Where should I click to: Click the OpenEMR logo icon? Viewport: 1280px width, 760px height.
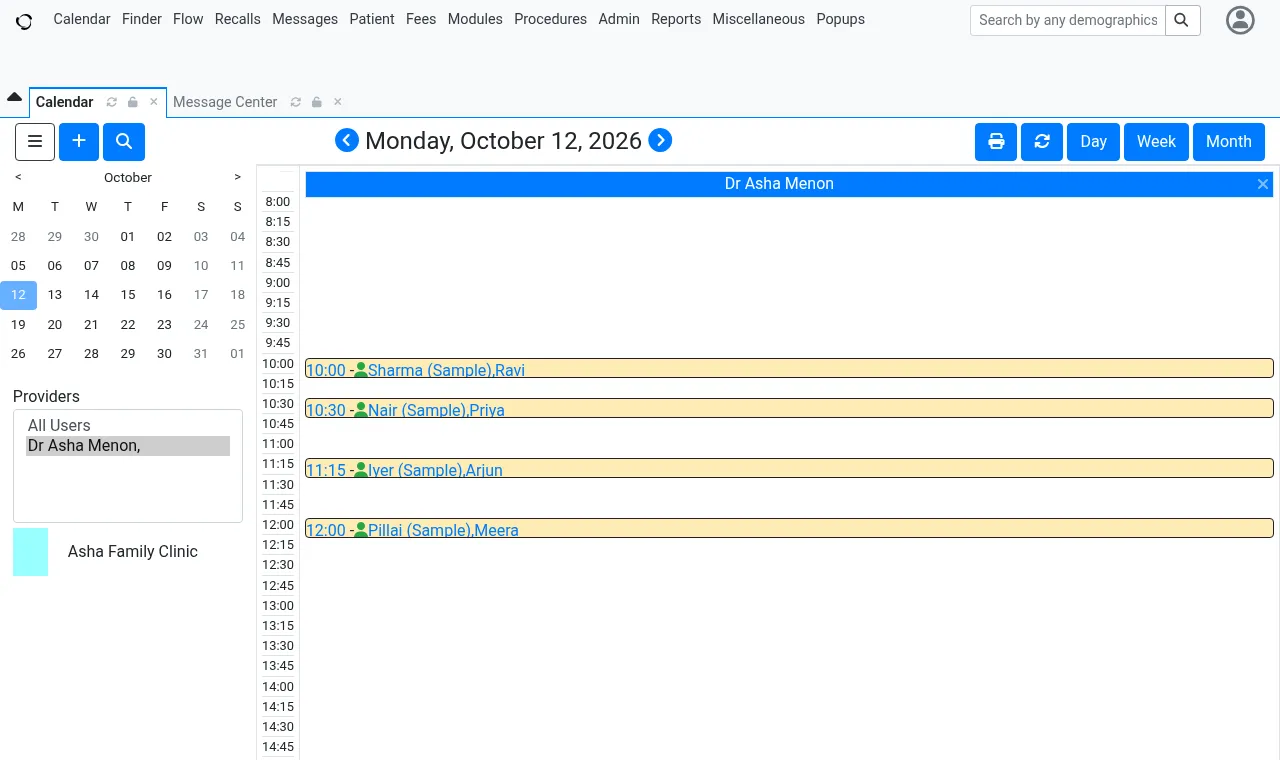(x=24, y=21)
